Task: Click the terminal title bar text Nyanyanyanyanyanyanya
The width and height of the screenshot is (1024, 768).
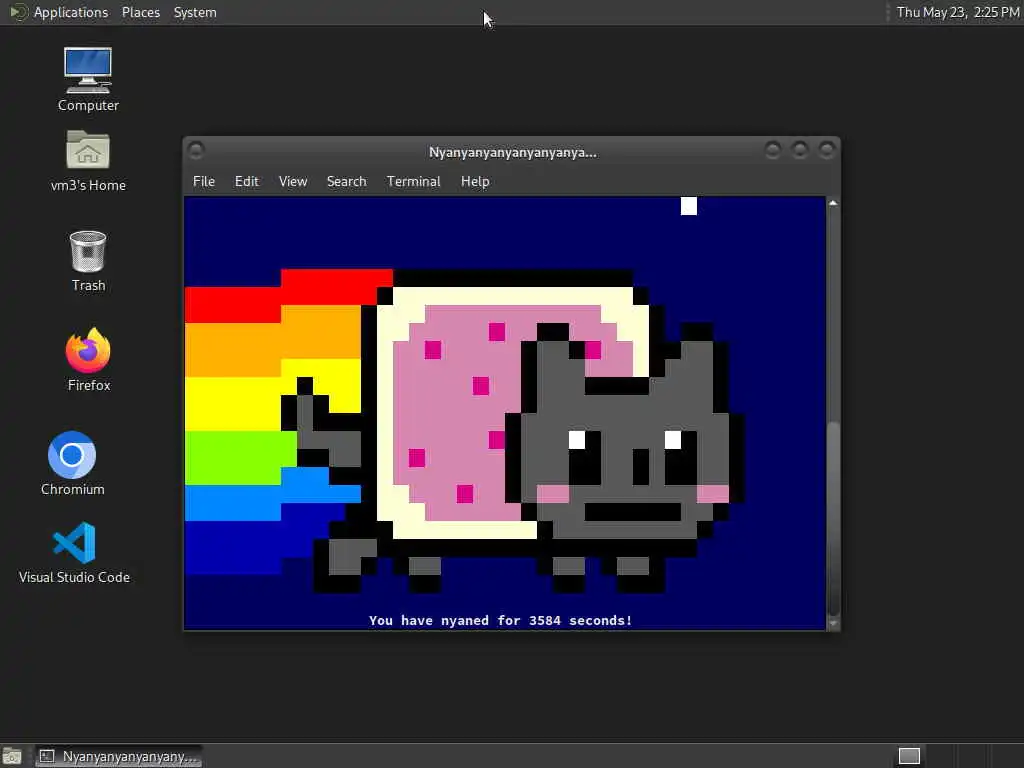Action: 513,153
